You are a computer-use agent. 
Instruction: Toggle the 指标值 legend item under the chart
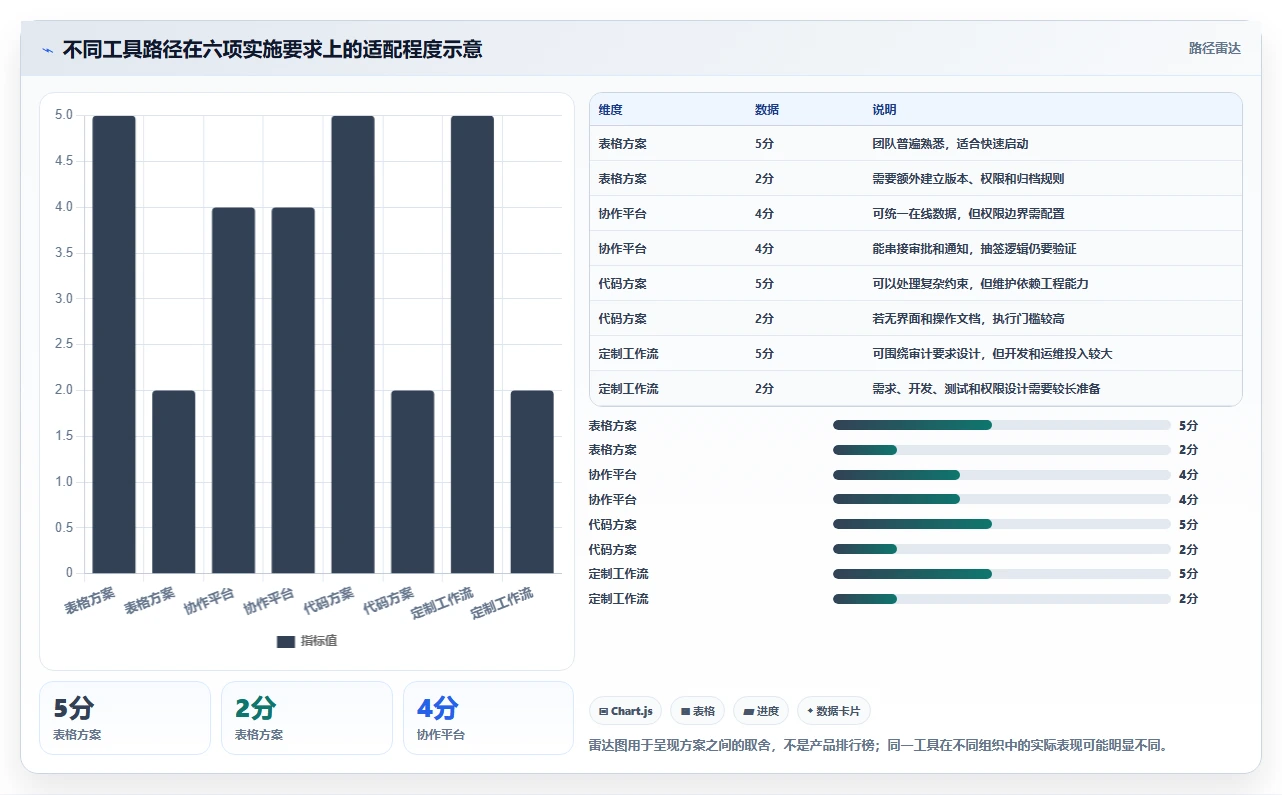click(x=307, y=641)
